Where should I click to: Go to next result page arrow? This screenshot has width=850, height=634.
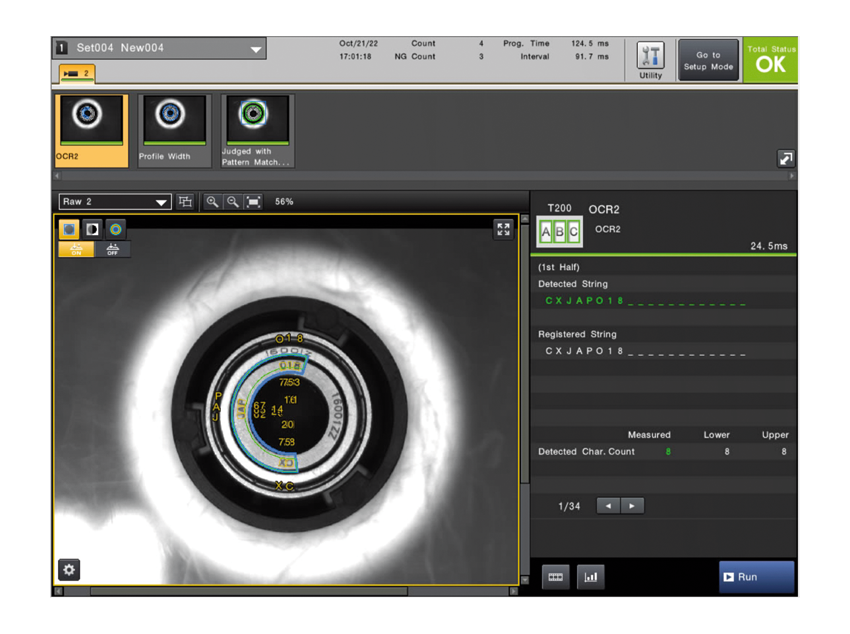pyautogui.click(x=632, y=506)
